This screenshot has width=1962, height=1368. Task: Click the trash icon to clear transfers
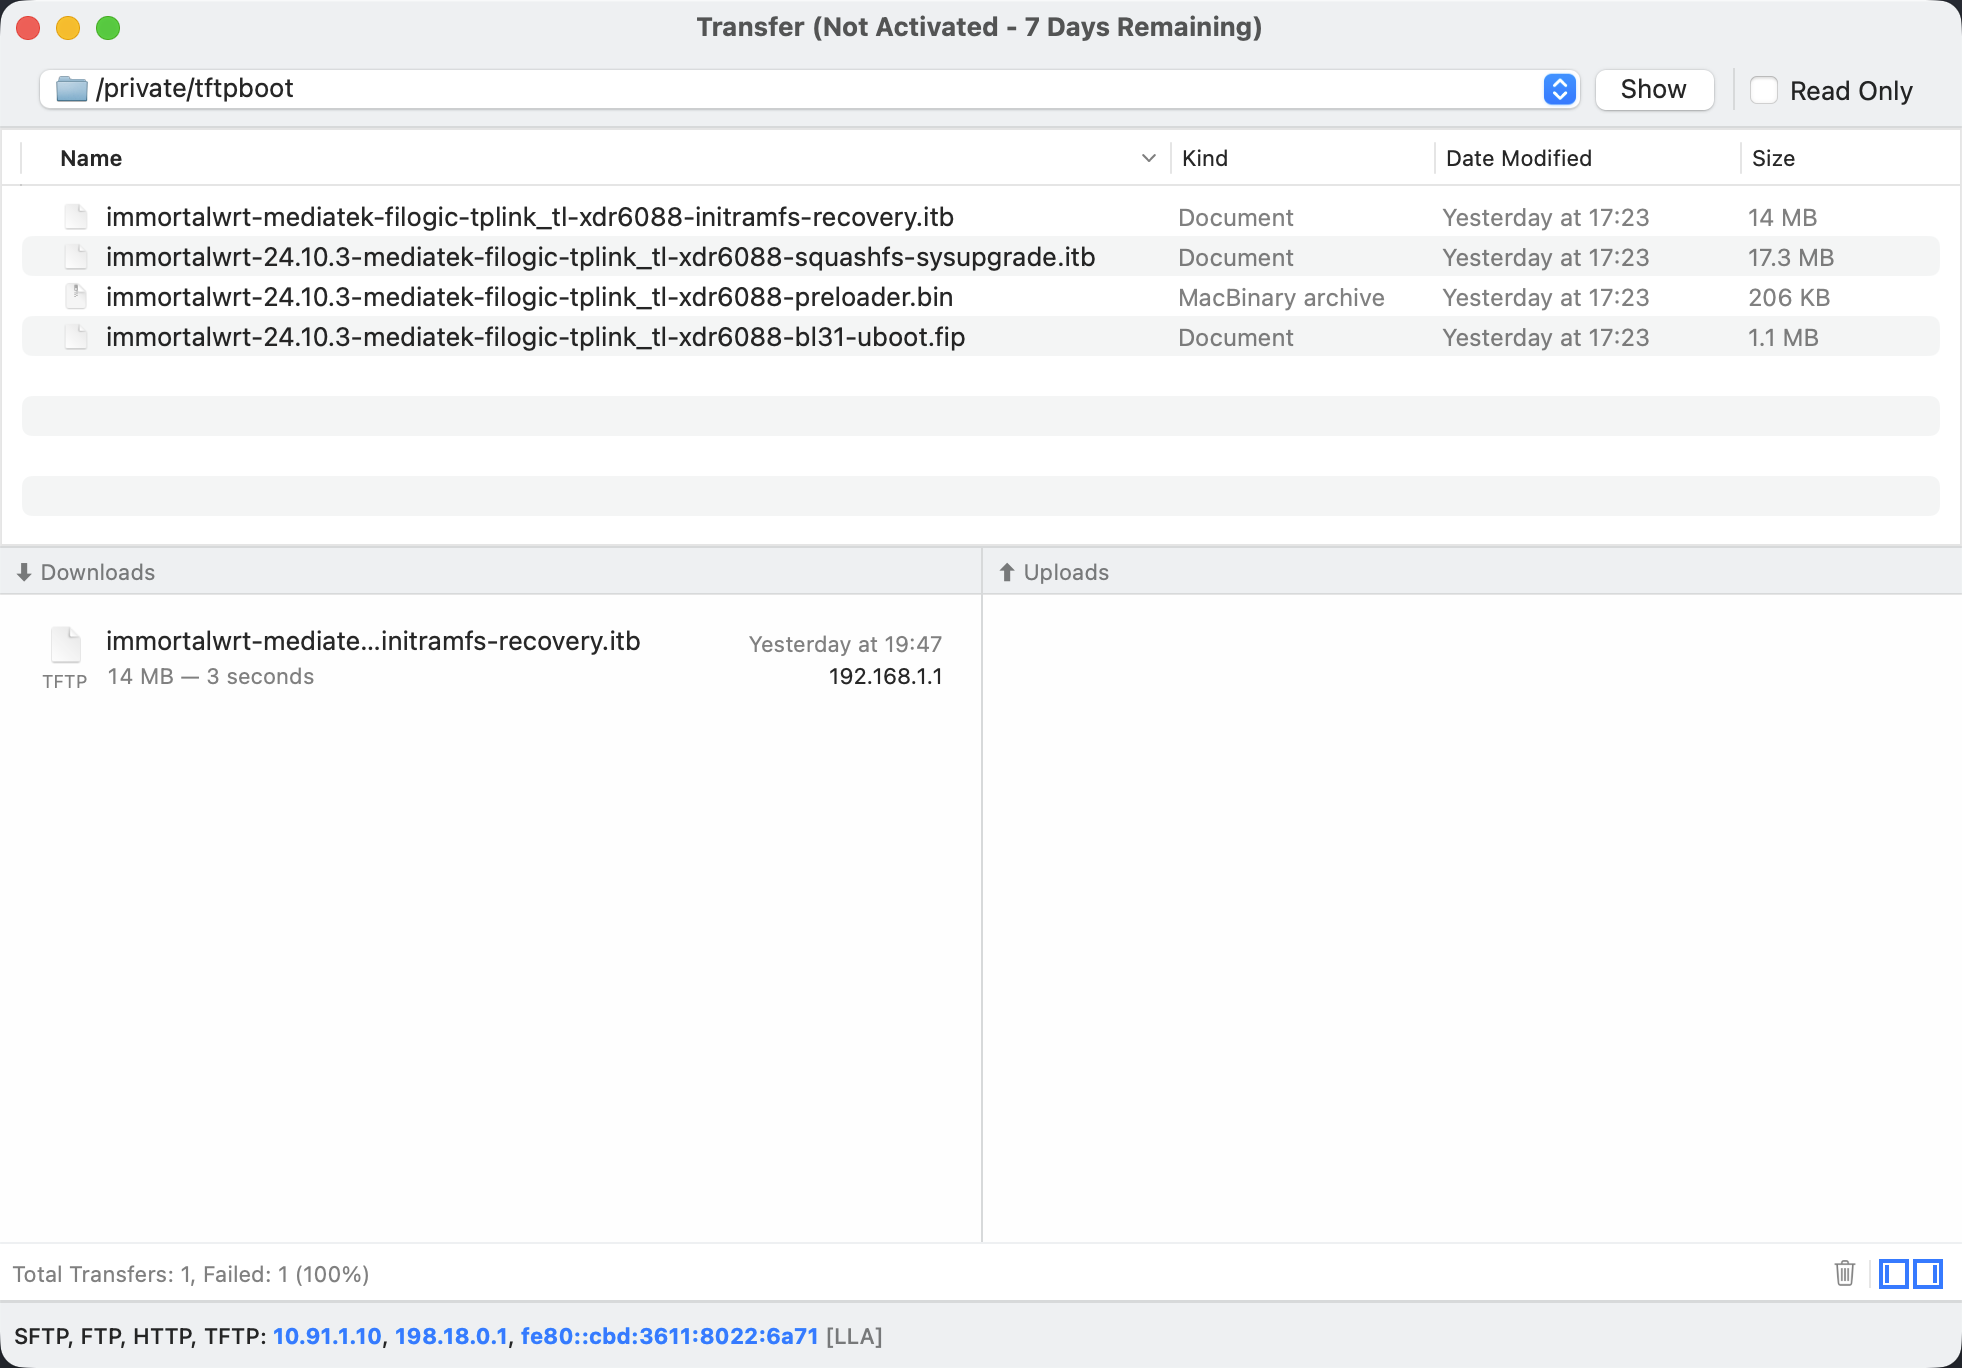[x=1845, y=1273]
